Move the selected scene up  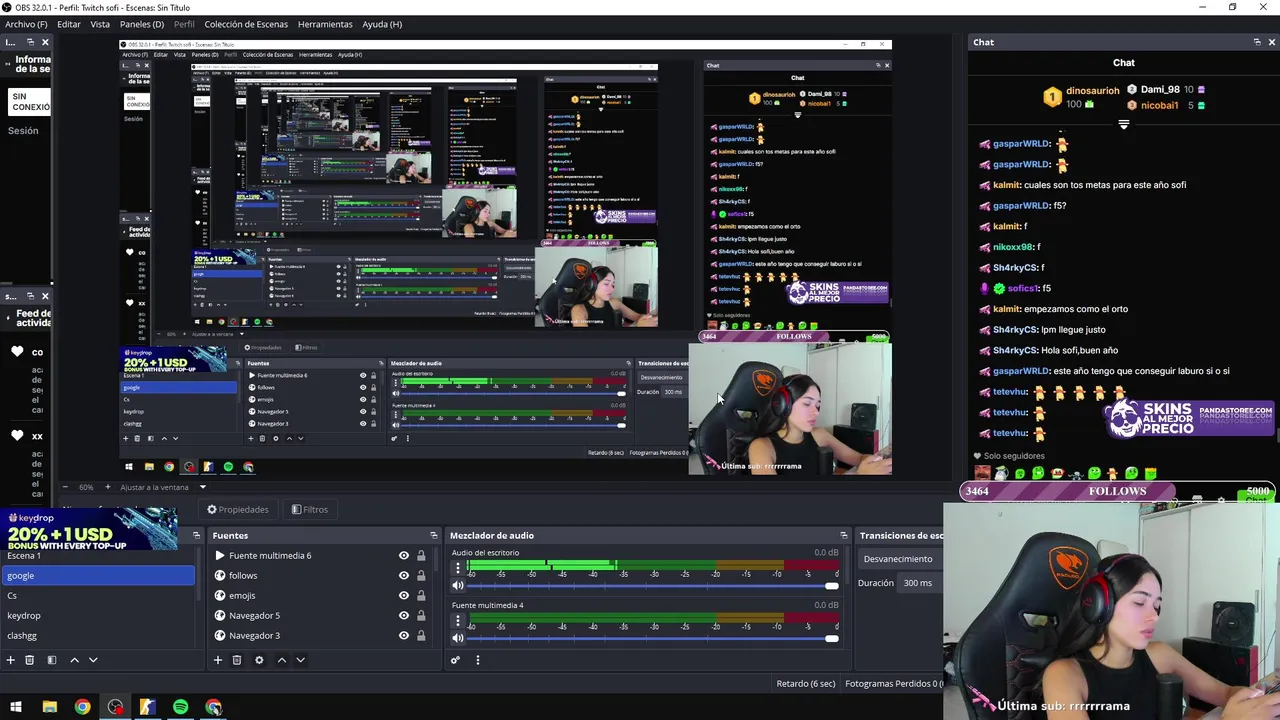click(x=74, y=660)
